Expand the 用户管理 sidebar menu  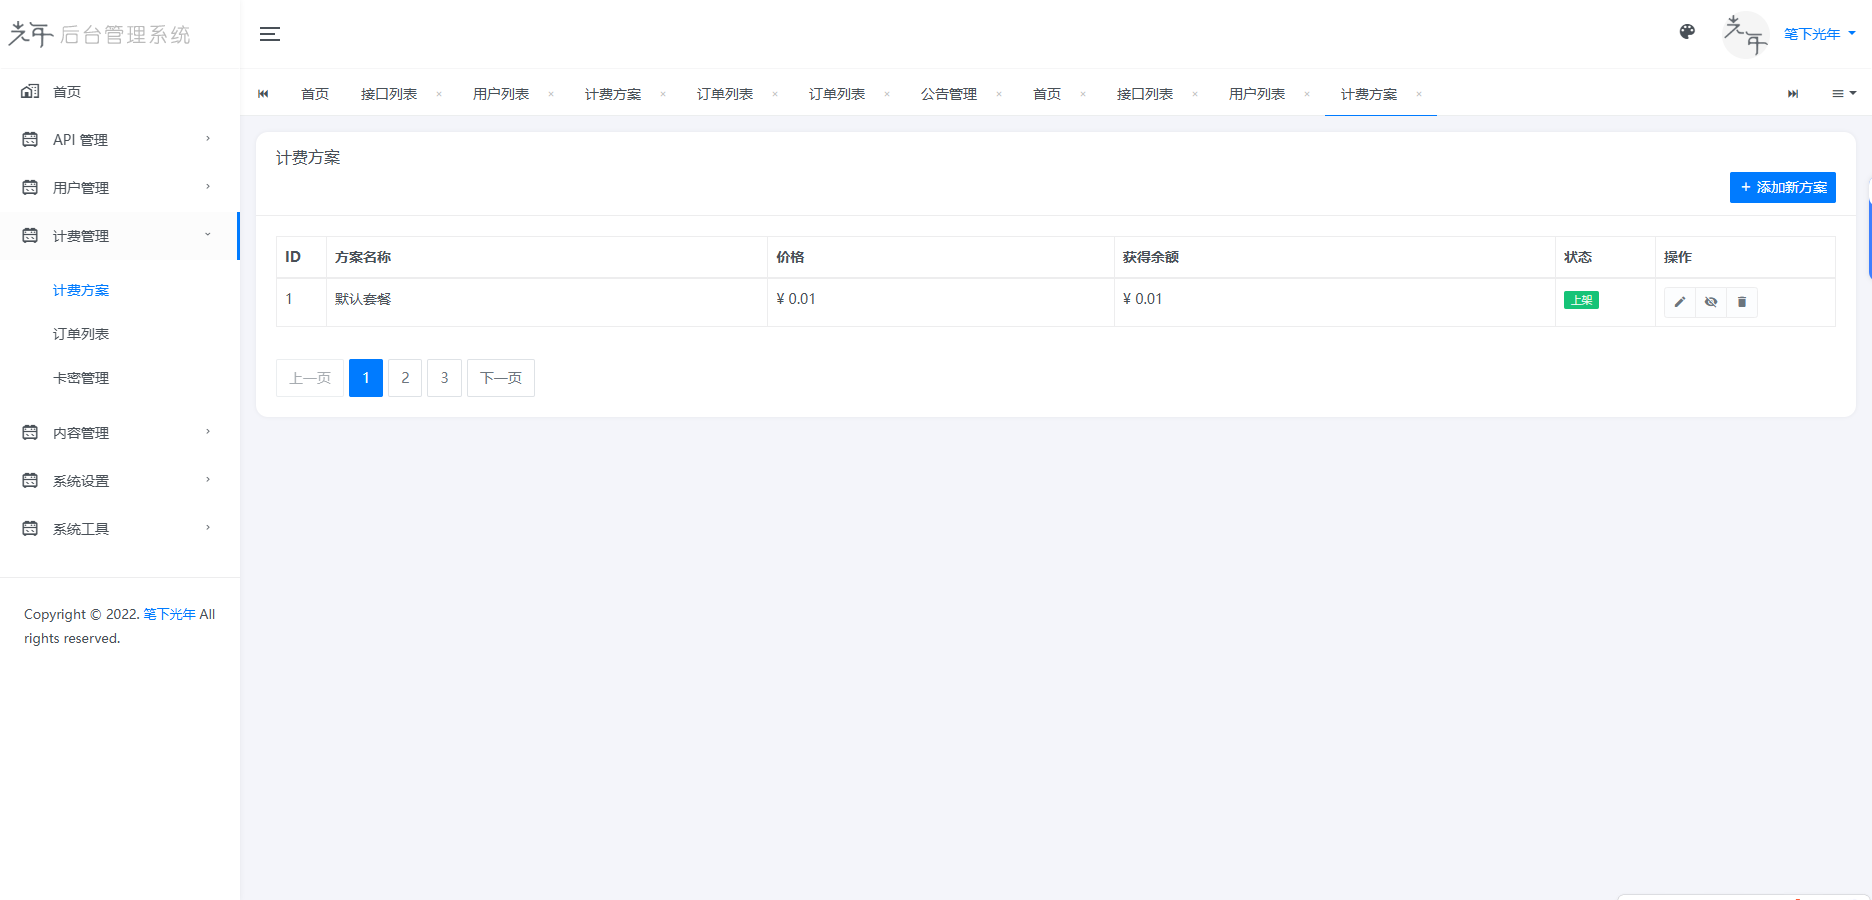click(118, 188)
